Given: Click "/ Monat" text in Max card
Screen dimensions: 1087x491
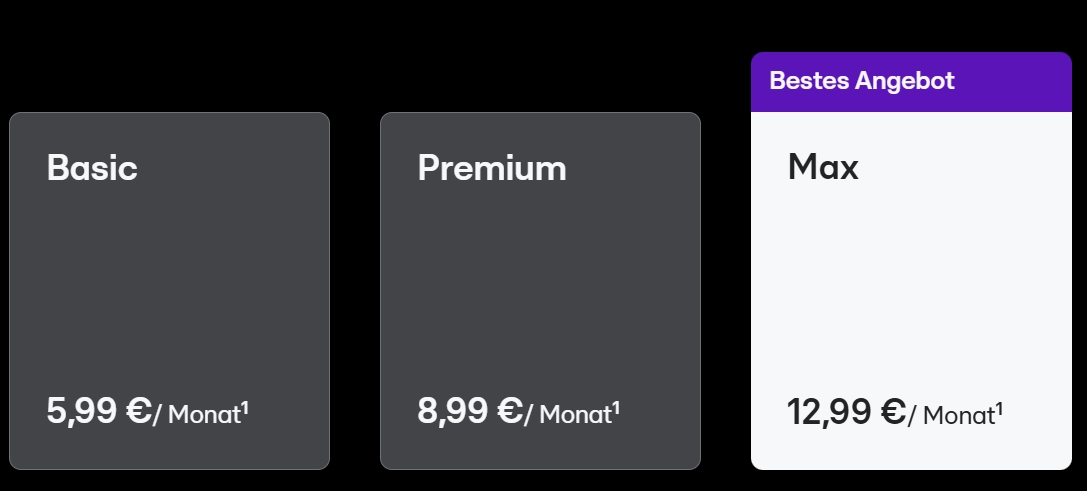Looking at the screenshot, I should 952,416.
